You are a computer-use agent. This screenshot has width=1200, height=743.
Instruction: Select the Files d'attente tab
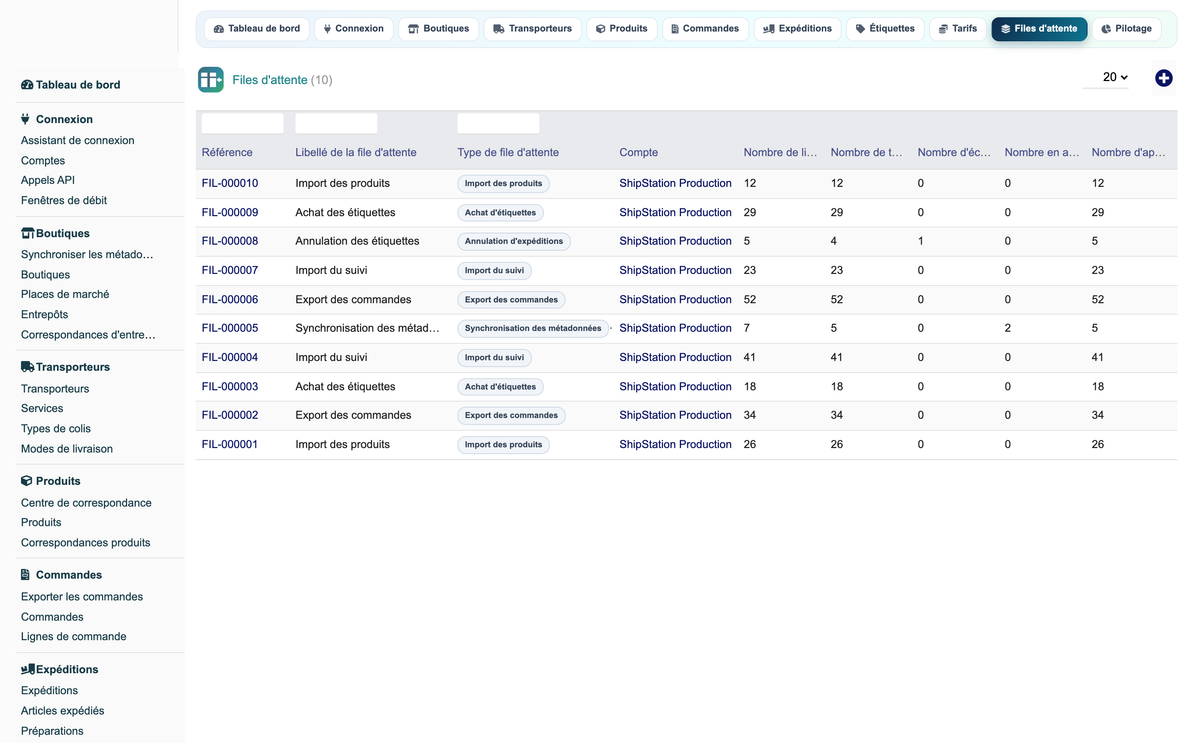(1039, 29)
